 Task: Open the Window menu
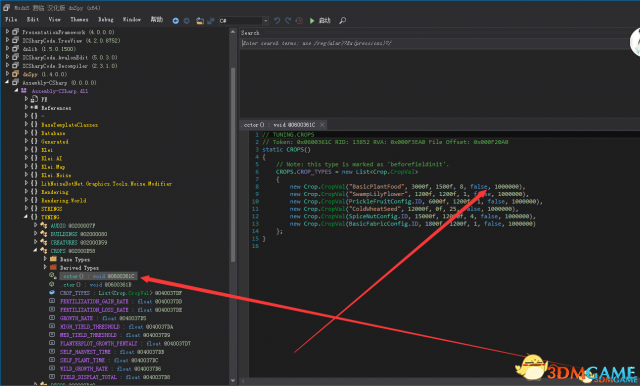[x=131, y=20]
